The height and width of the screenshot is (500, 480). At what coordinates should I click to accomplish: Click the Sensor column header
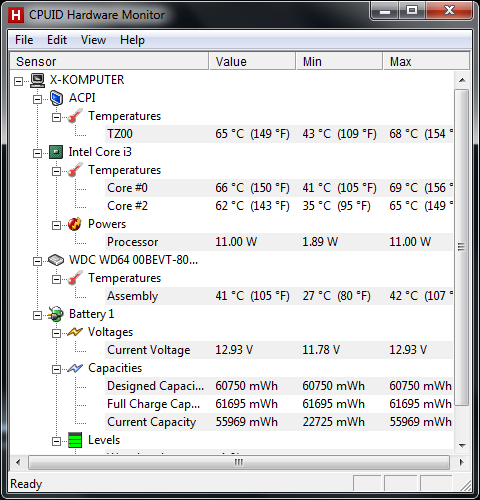pos(109,61)
